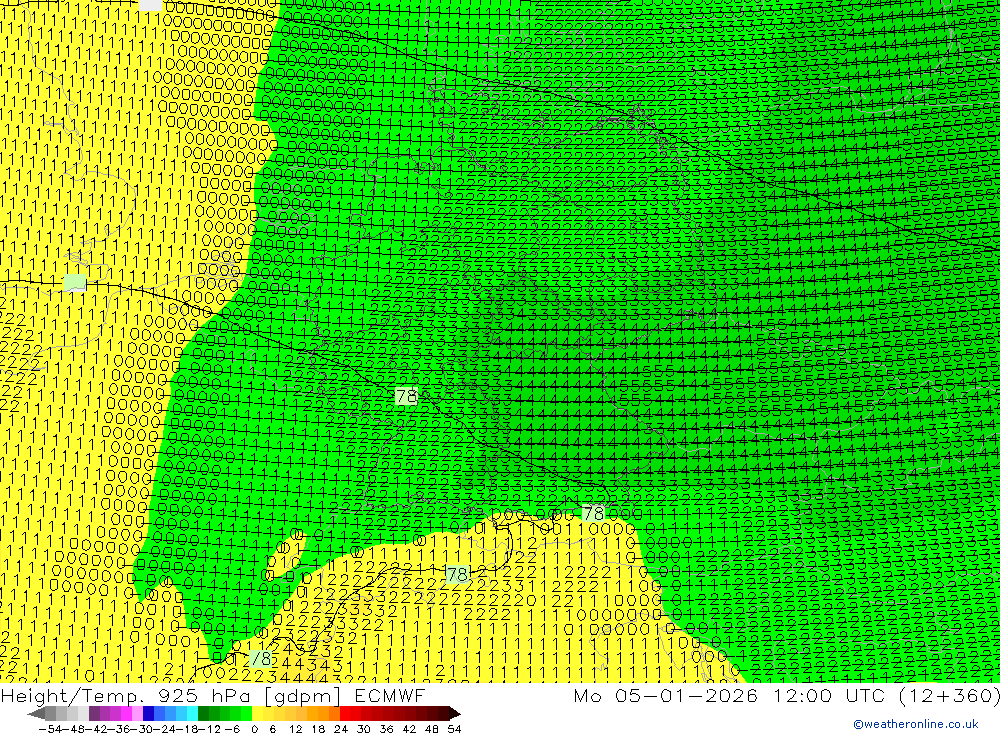Pick the dark blue swatch above the -30 legend mark

tap(148, 713)
